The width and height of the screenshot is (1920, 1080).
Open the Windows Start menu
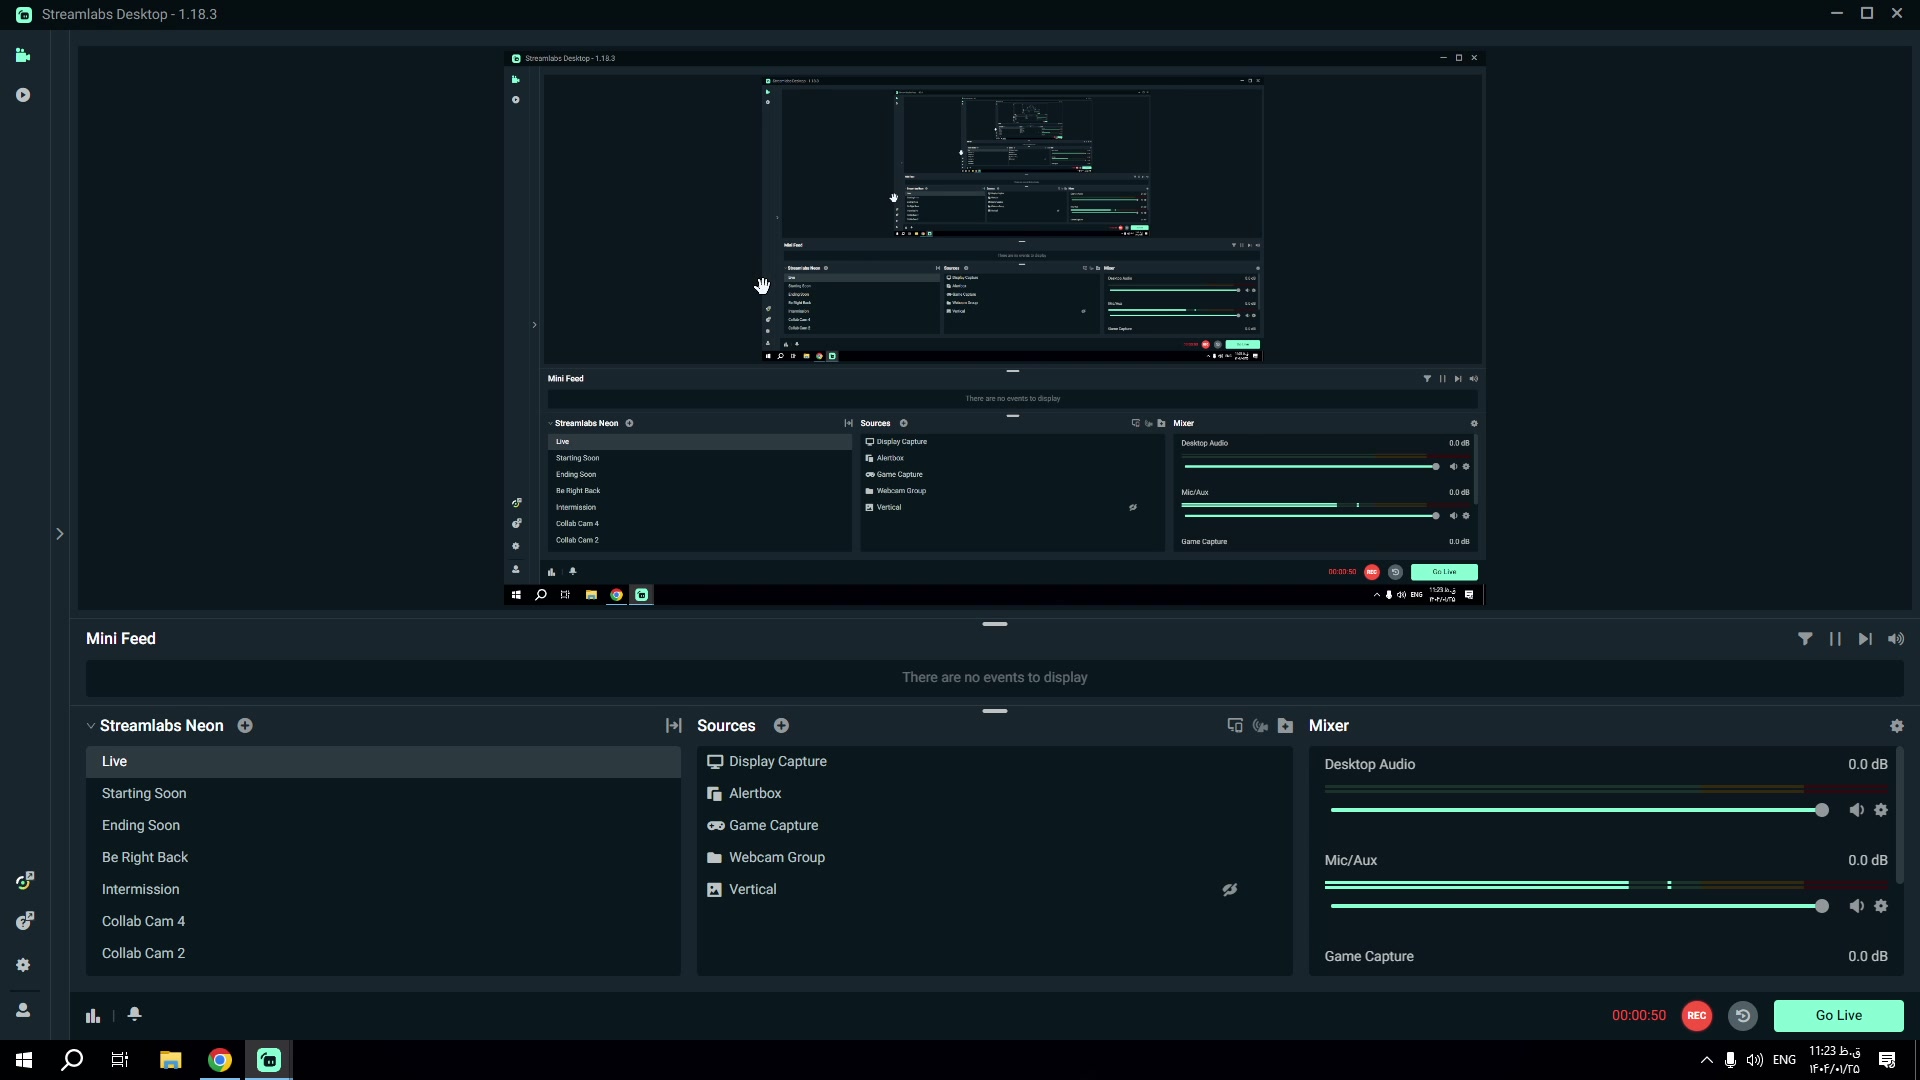(24, 1060)
